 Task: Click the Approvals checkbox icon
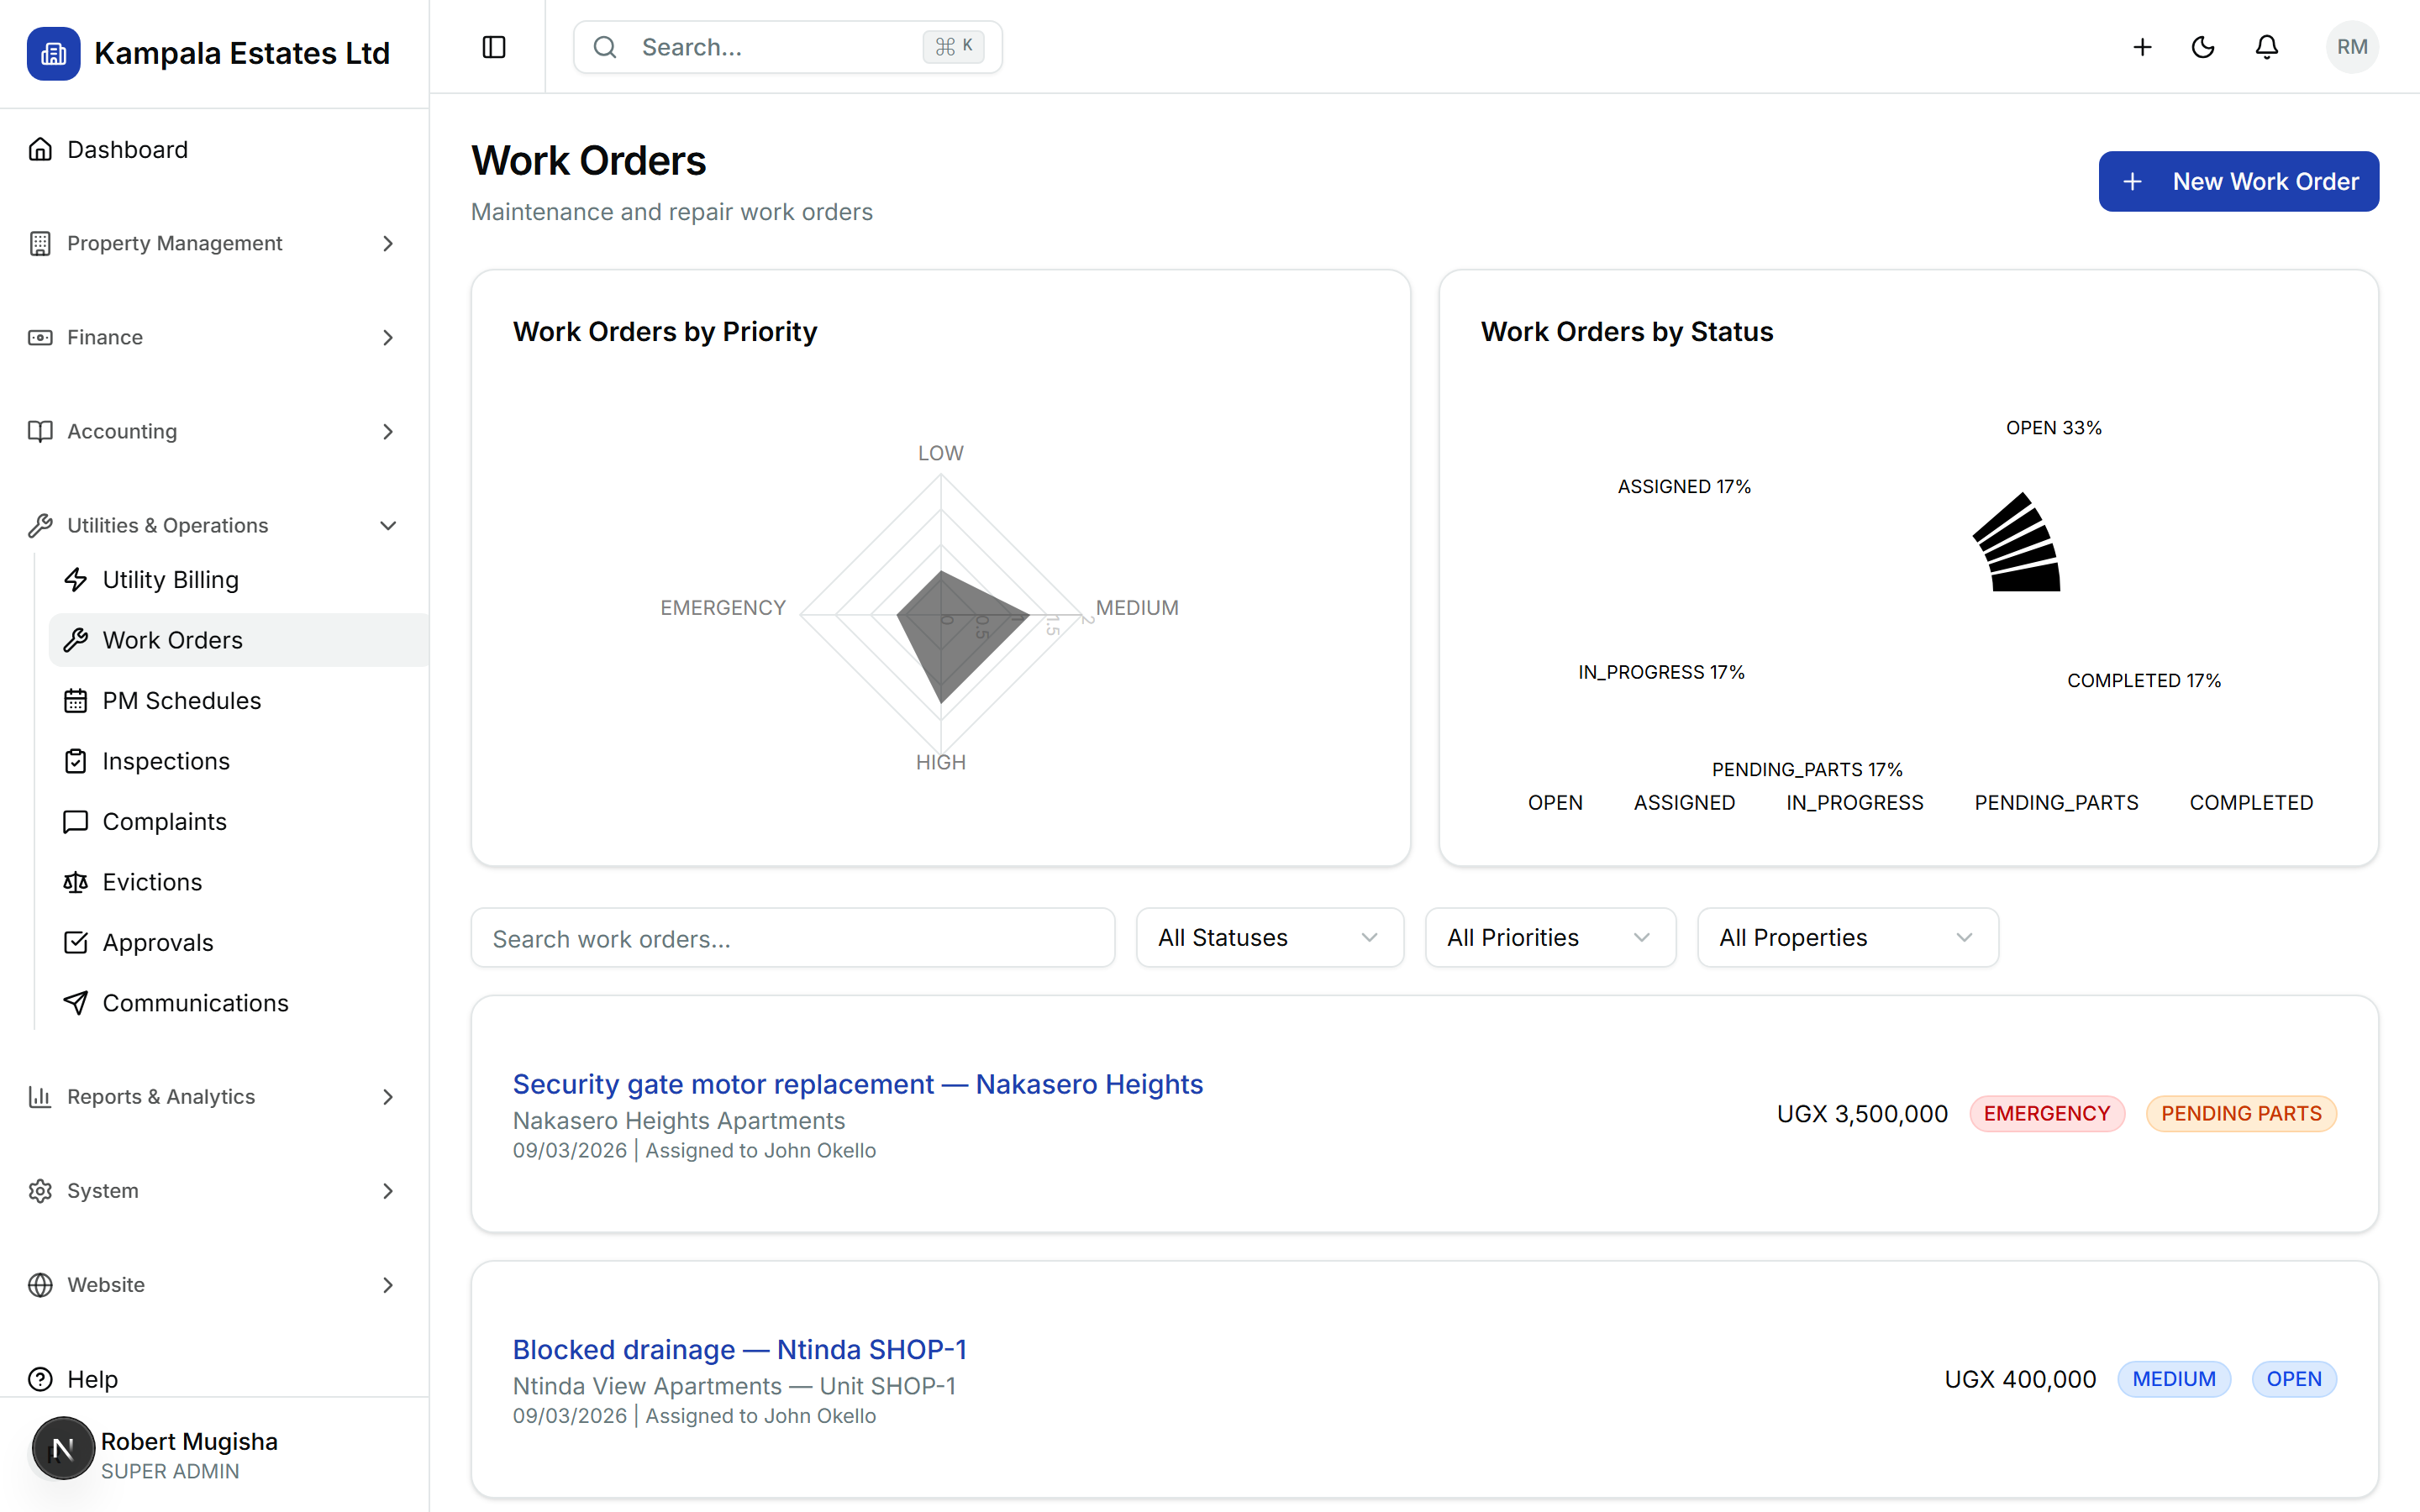76,943
